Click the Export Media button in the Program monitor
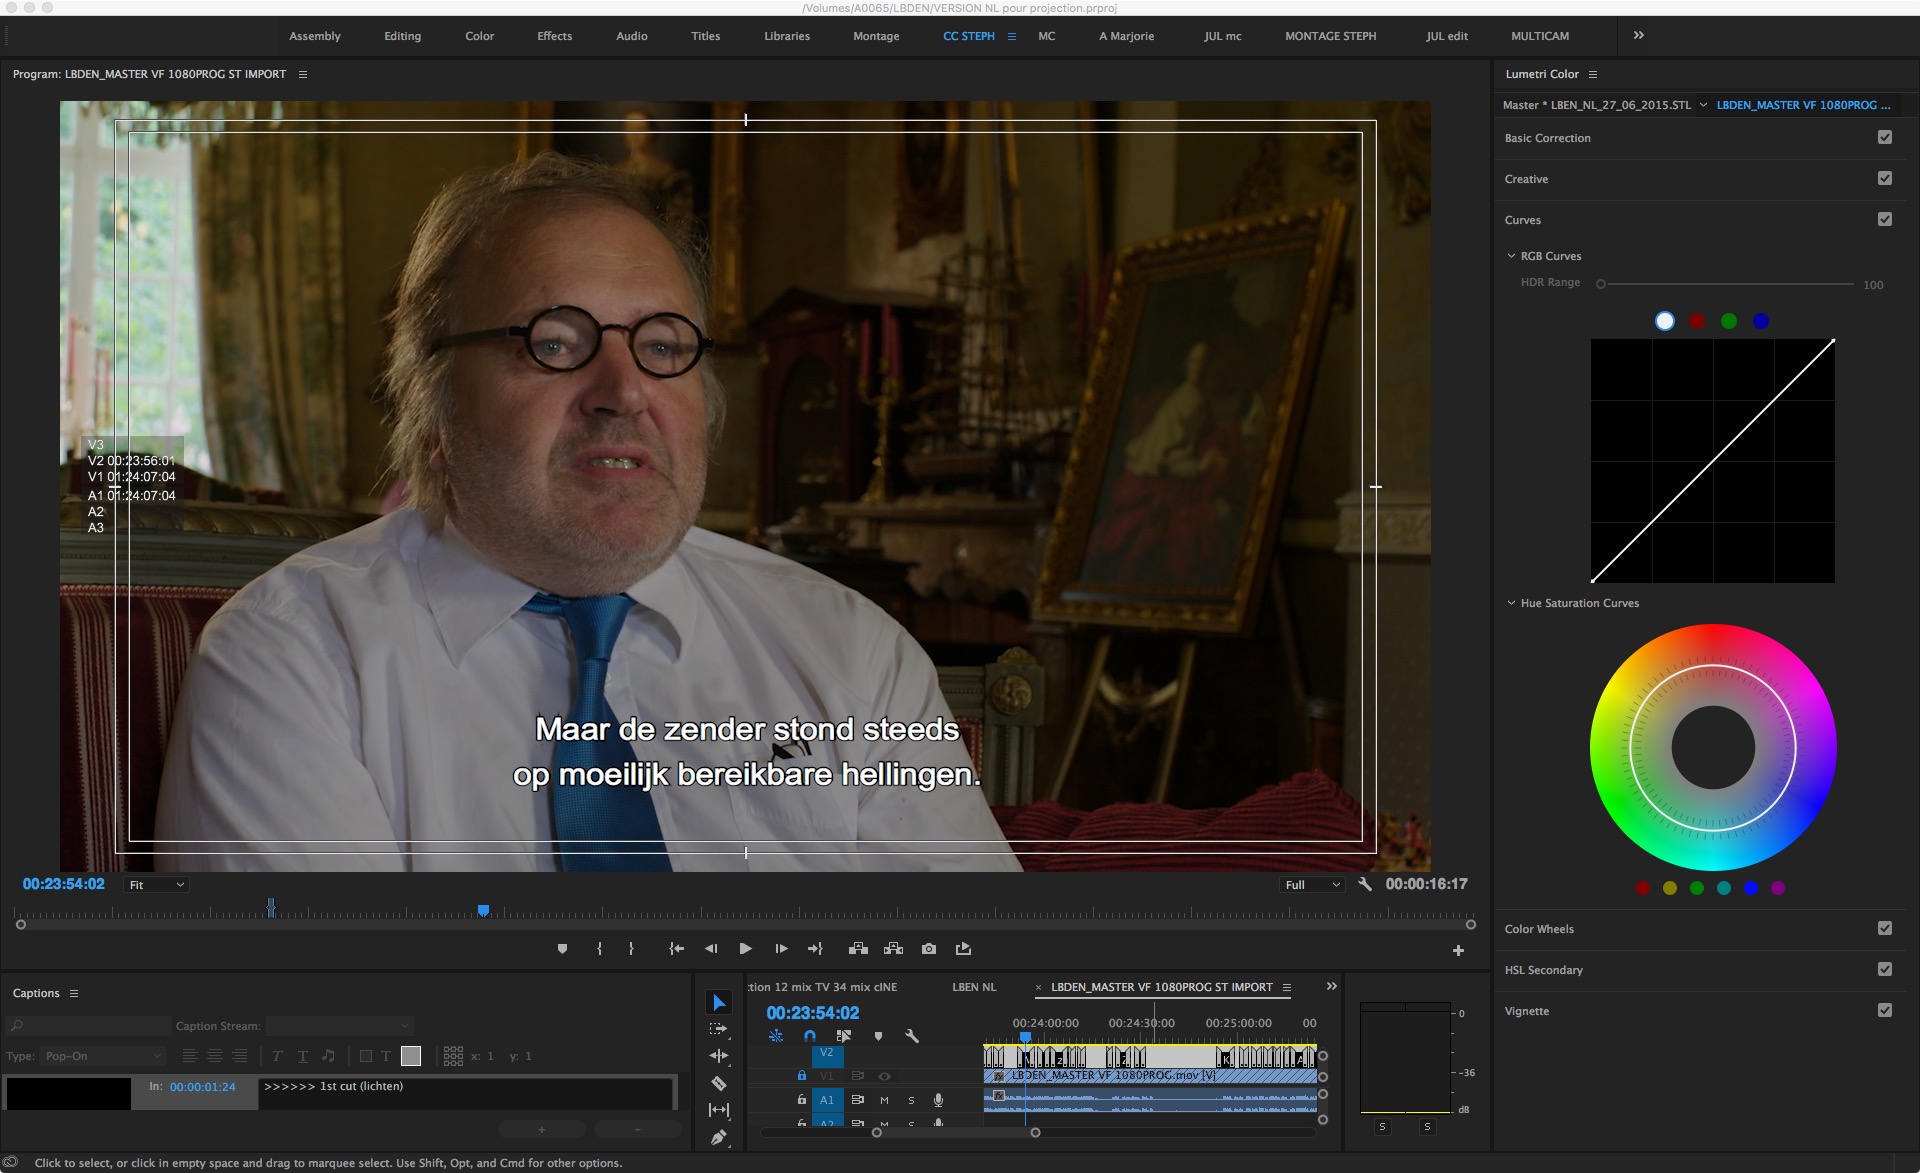 [x=963, y=949]
